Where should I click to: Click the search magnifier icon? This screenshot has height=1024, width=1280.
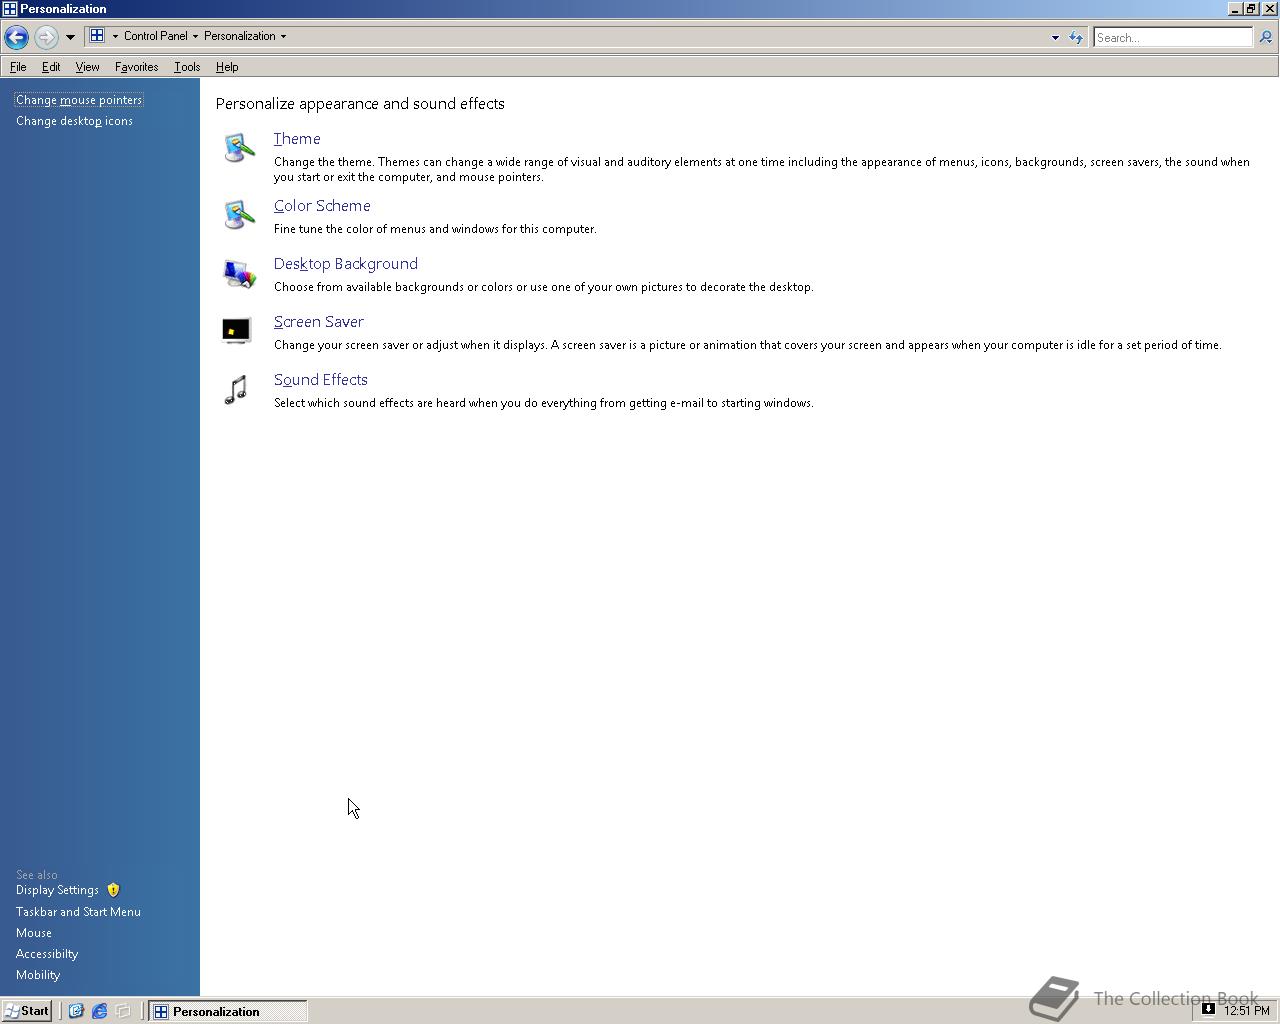tap(1265, 37)
